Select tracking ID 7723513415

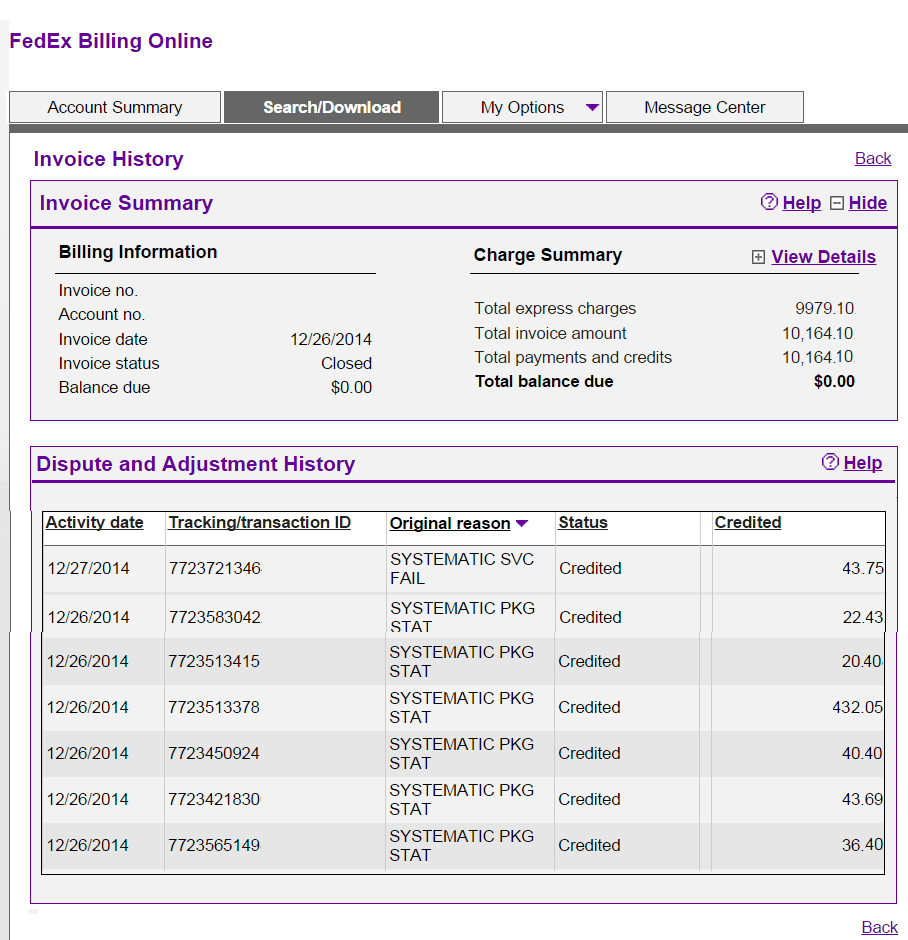(x=214, y=661)
